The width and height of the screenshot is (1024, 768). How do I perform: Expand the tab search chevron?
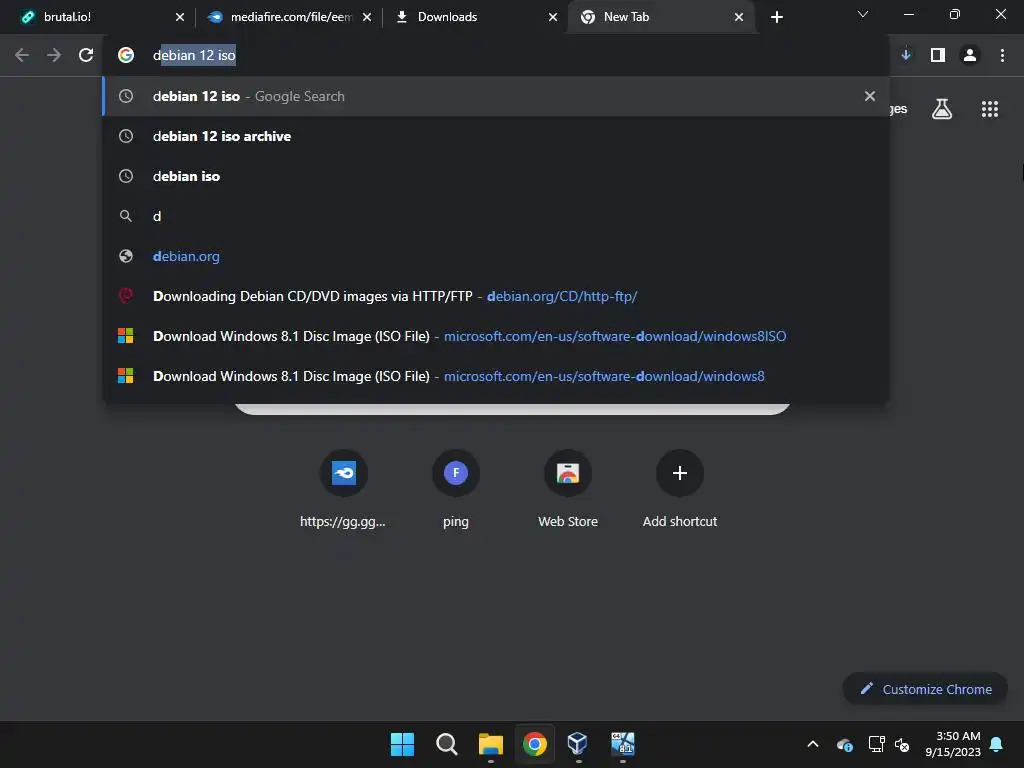pos(863,14)
